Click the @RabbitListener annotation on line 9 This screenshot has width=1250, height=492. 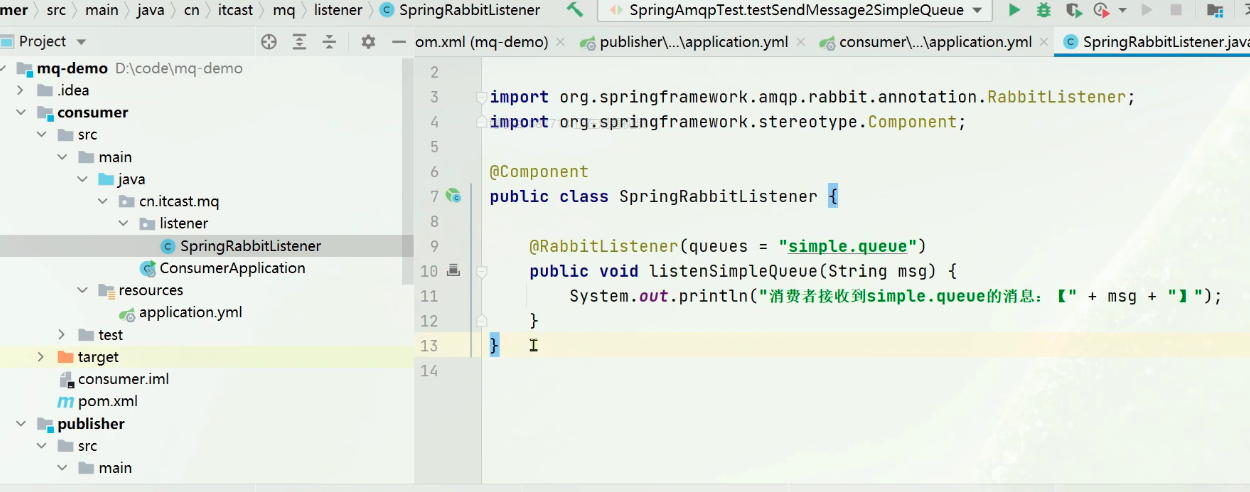coord(604,246)
